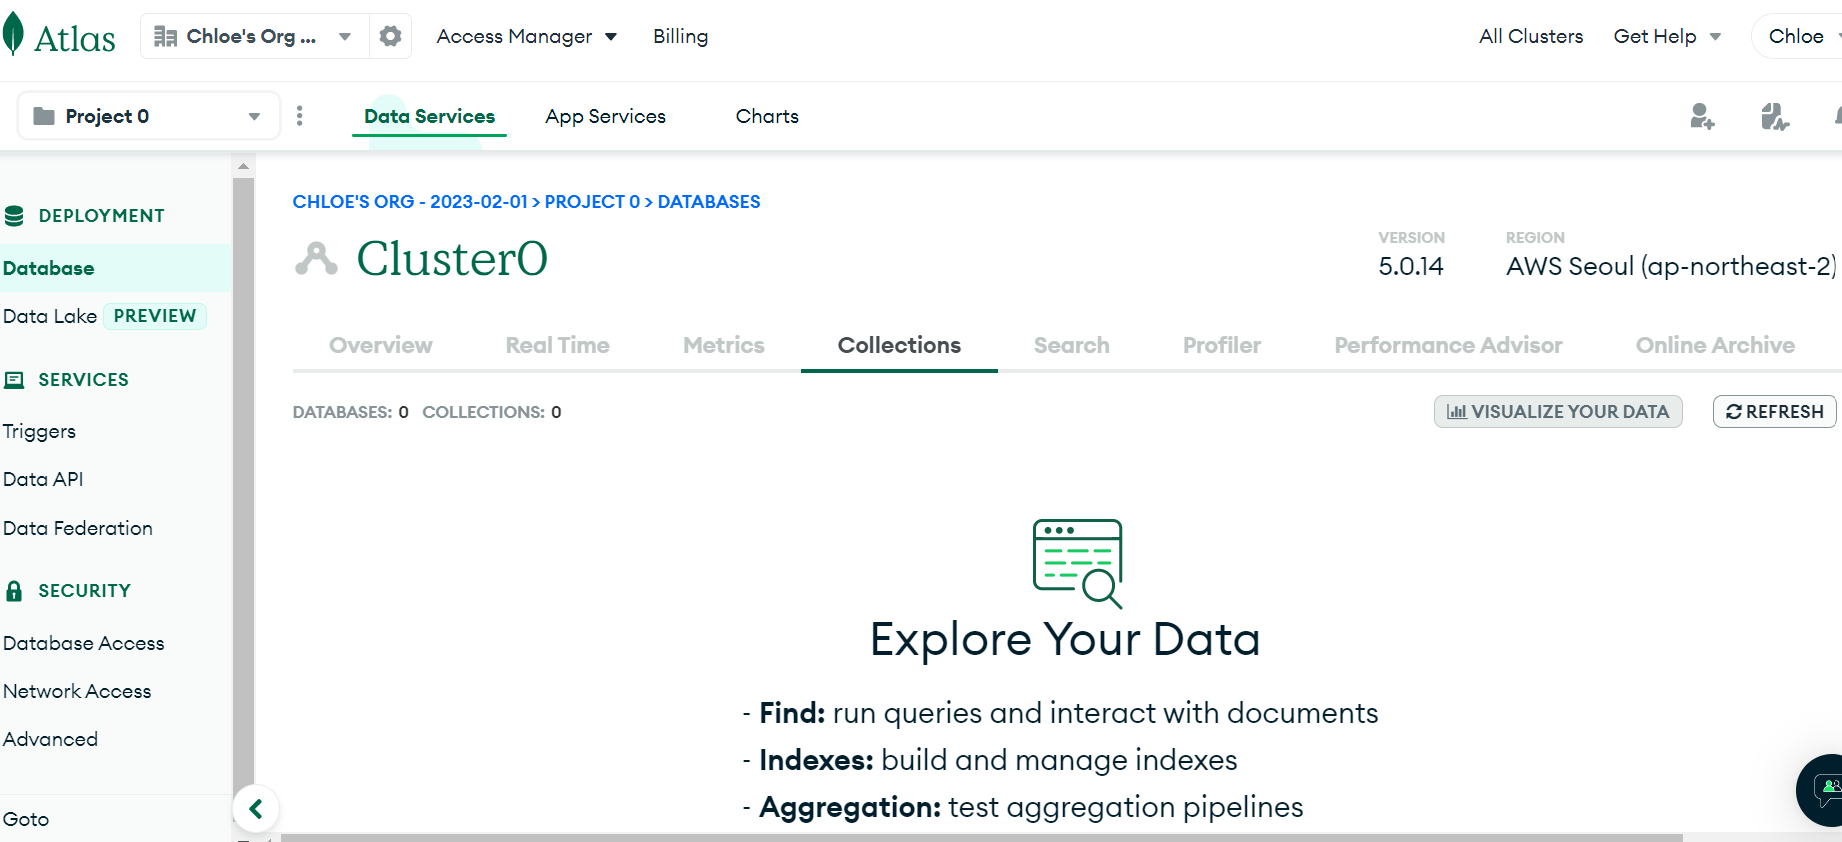Collapse the sidebar with the arrow button
Screen dimensions: 1842x842
[x=256, y=809]
